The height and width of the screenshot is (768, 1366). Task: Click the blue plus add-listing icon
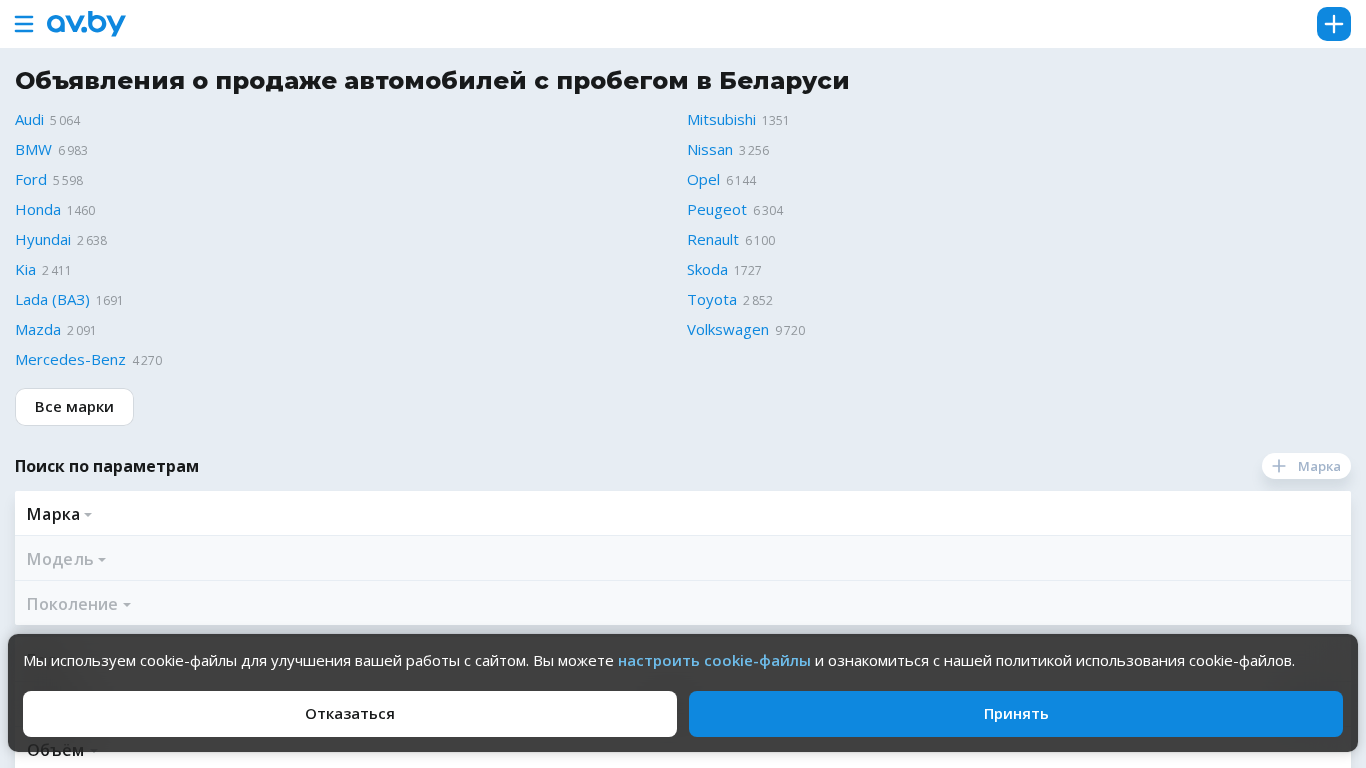pos(1333,24)
